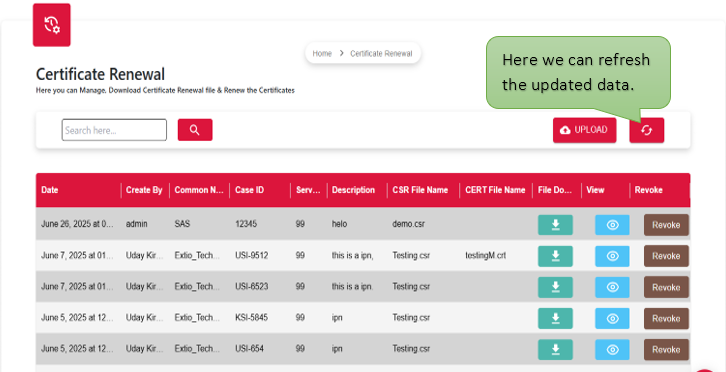
Task: Sort by the Date column header
Action: [x=50, y=190]
